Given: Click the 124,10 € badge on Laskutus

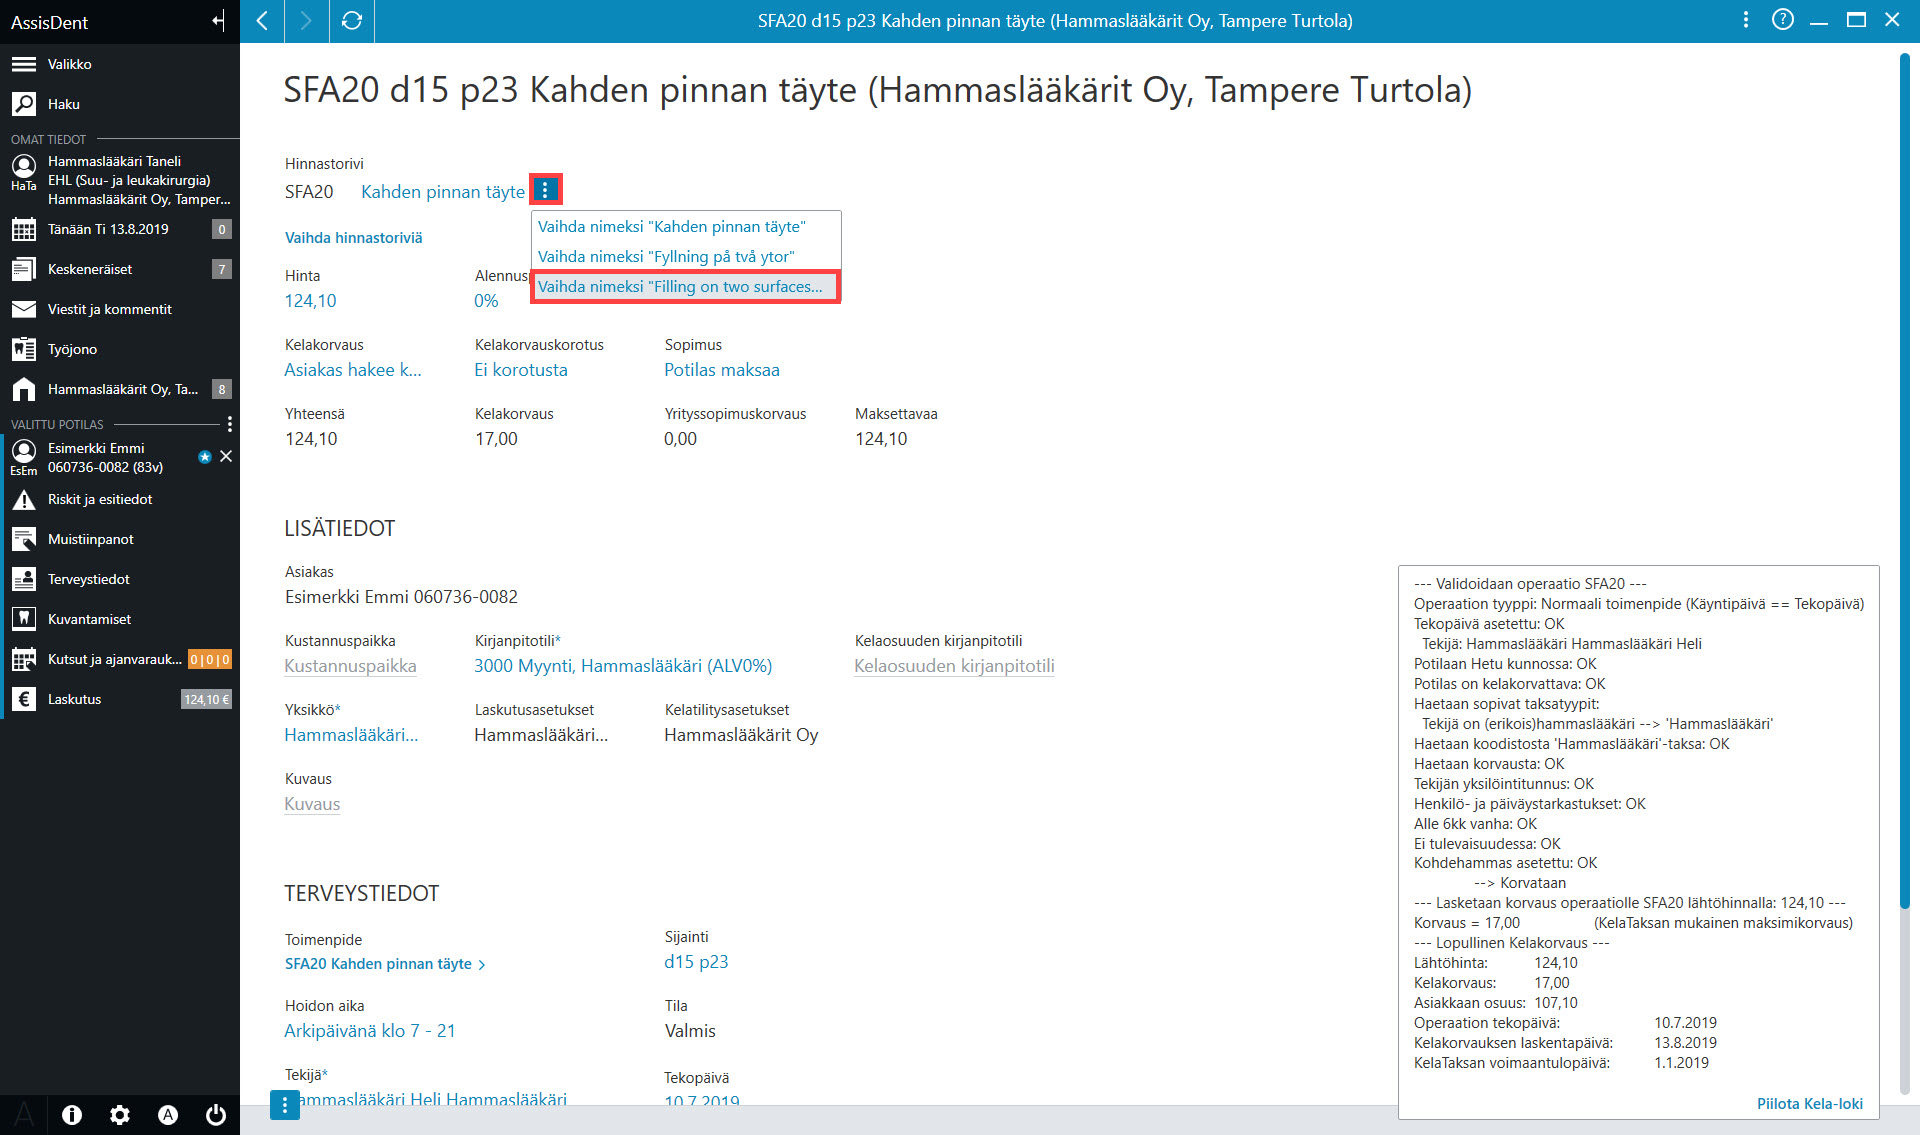Looking at the screenshot, I should (x=207, y=700).
